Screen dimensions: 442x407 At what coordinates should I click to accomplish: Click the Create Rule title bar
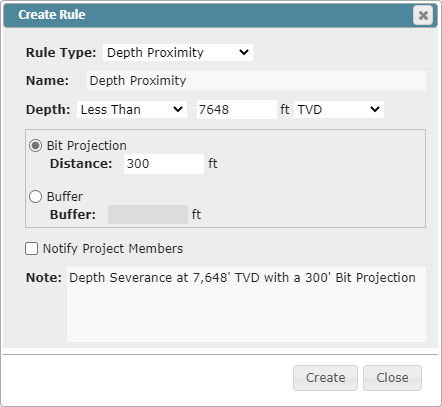pos(208,15)
